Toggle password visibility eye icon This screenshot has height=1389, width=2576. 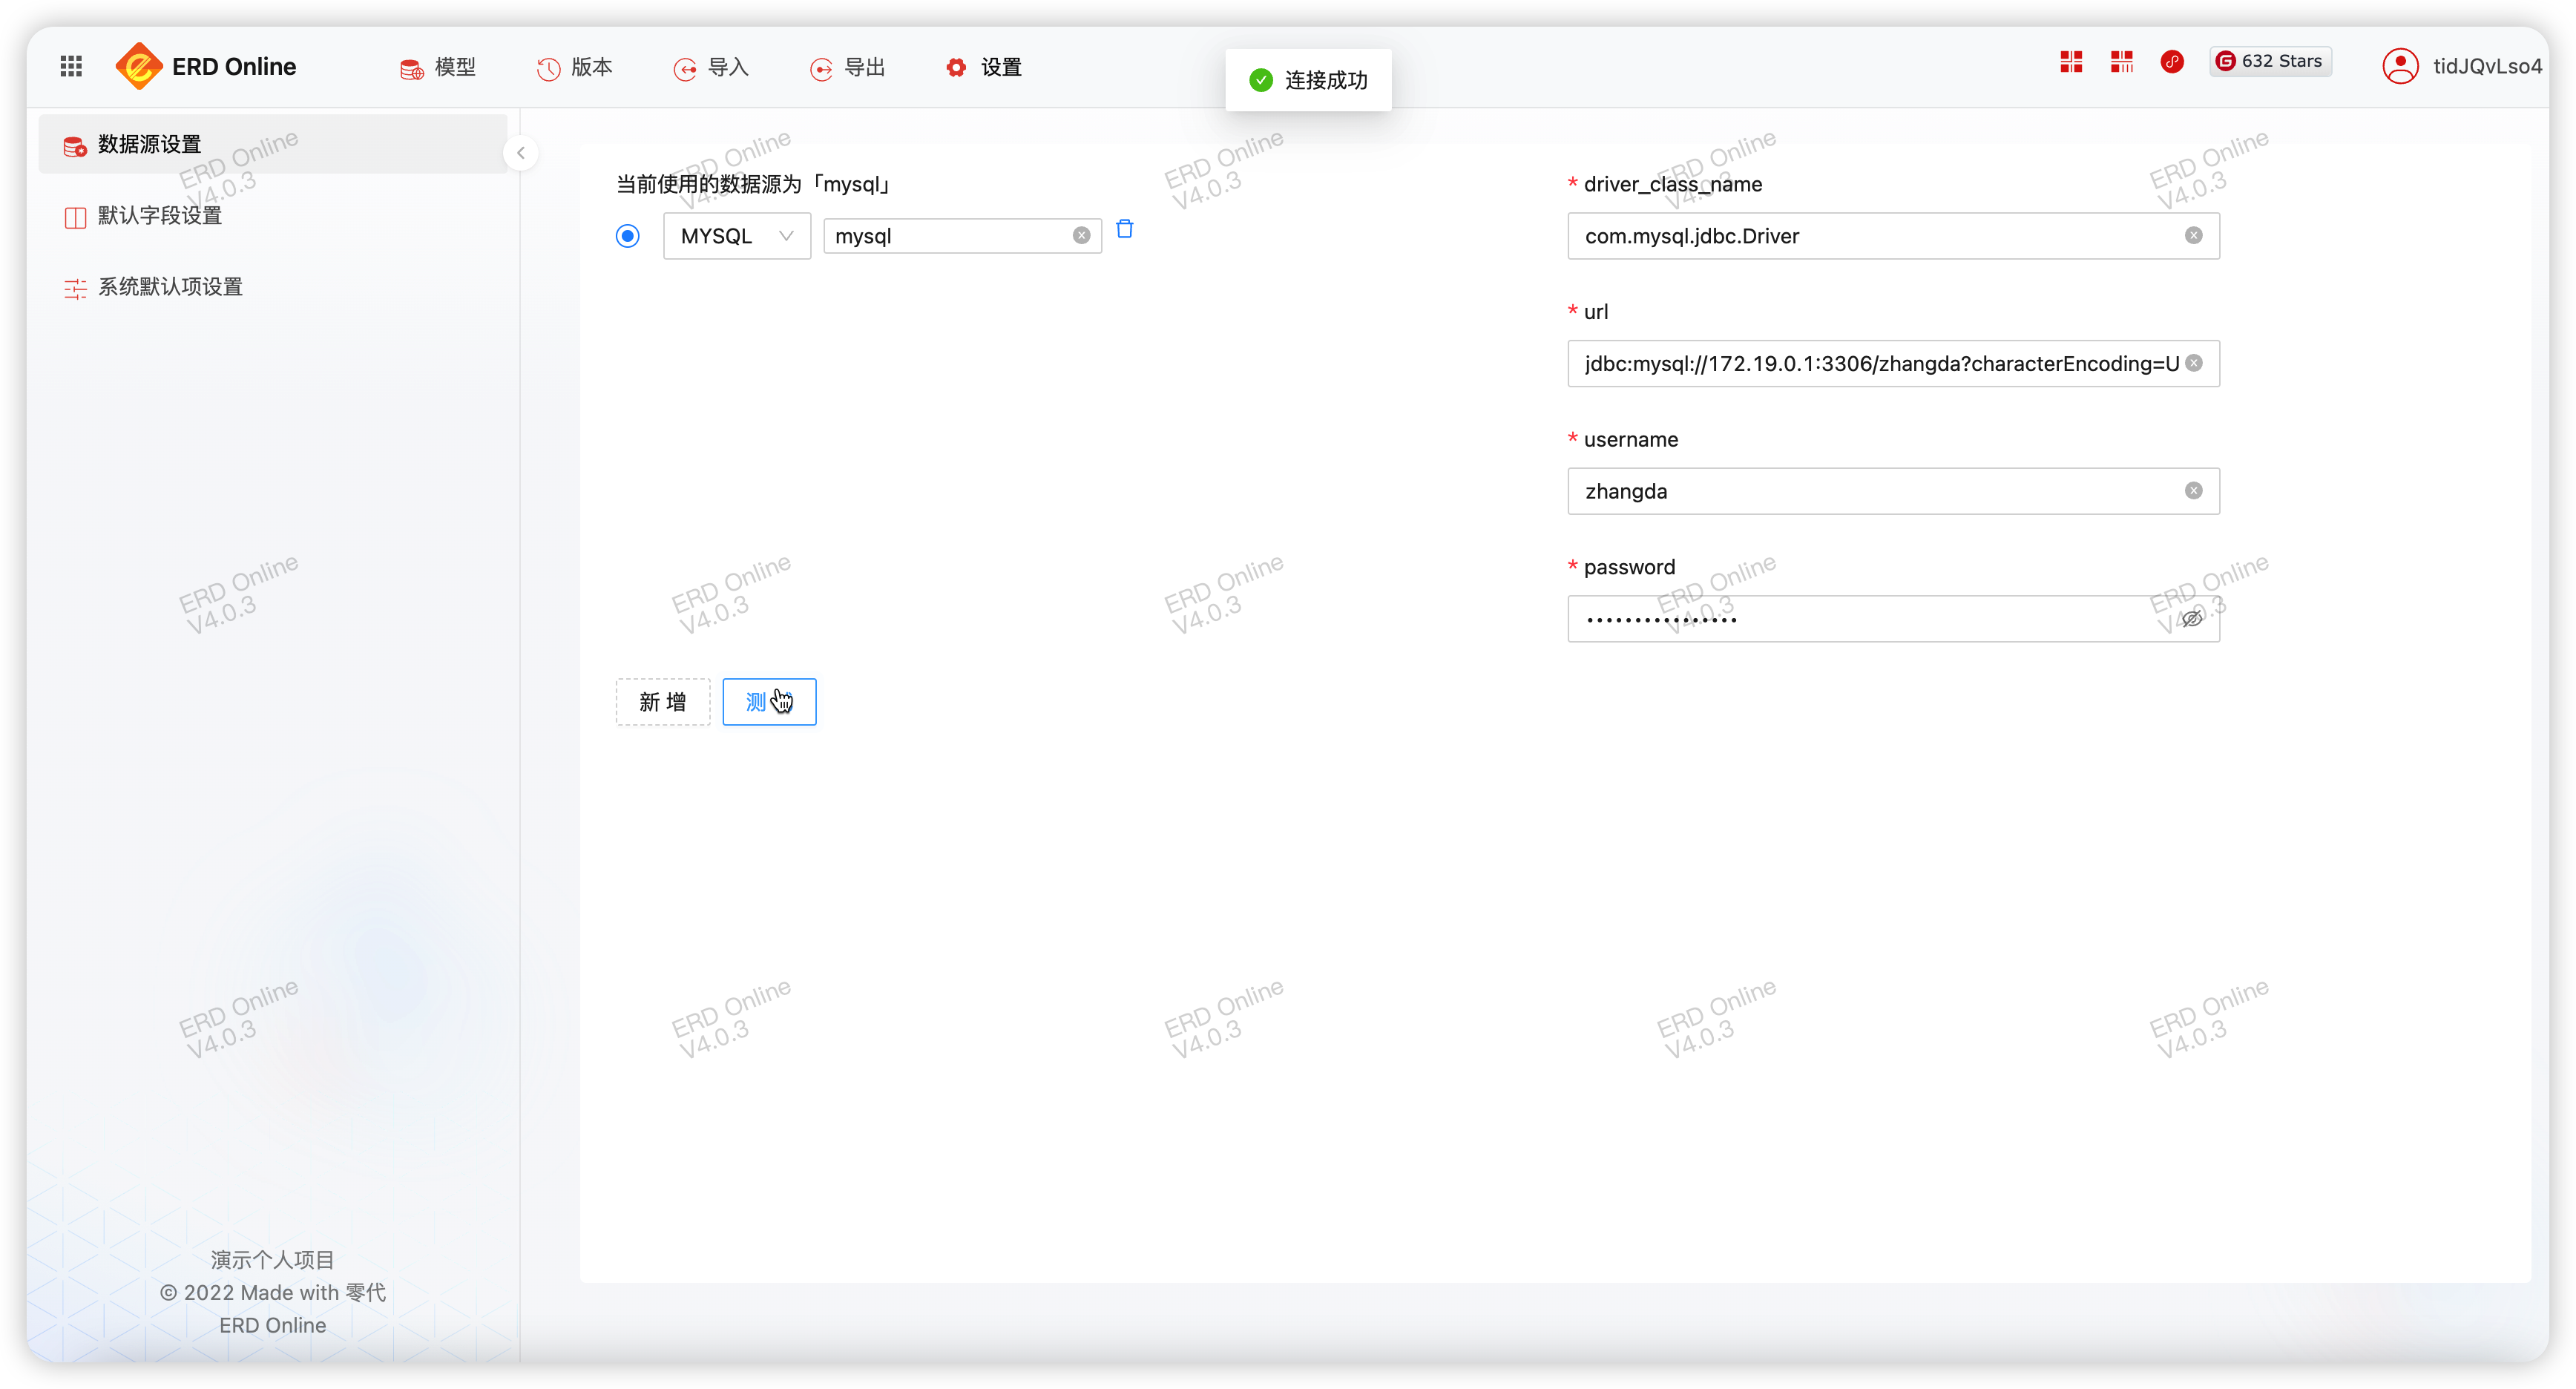coord(2191,620)
